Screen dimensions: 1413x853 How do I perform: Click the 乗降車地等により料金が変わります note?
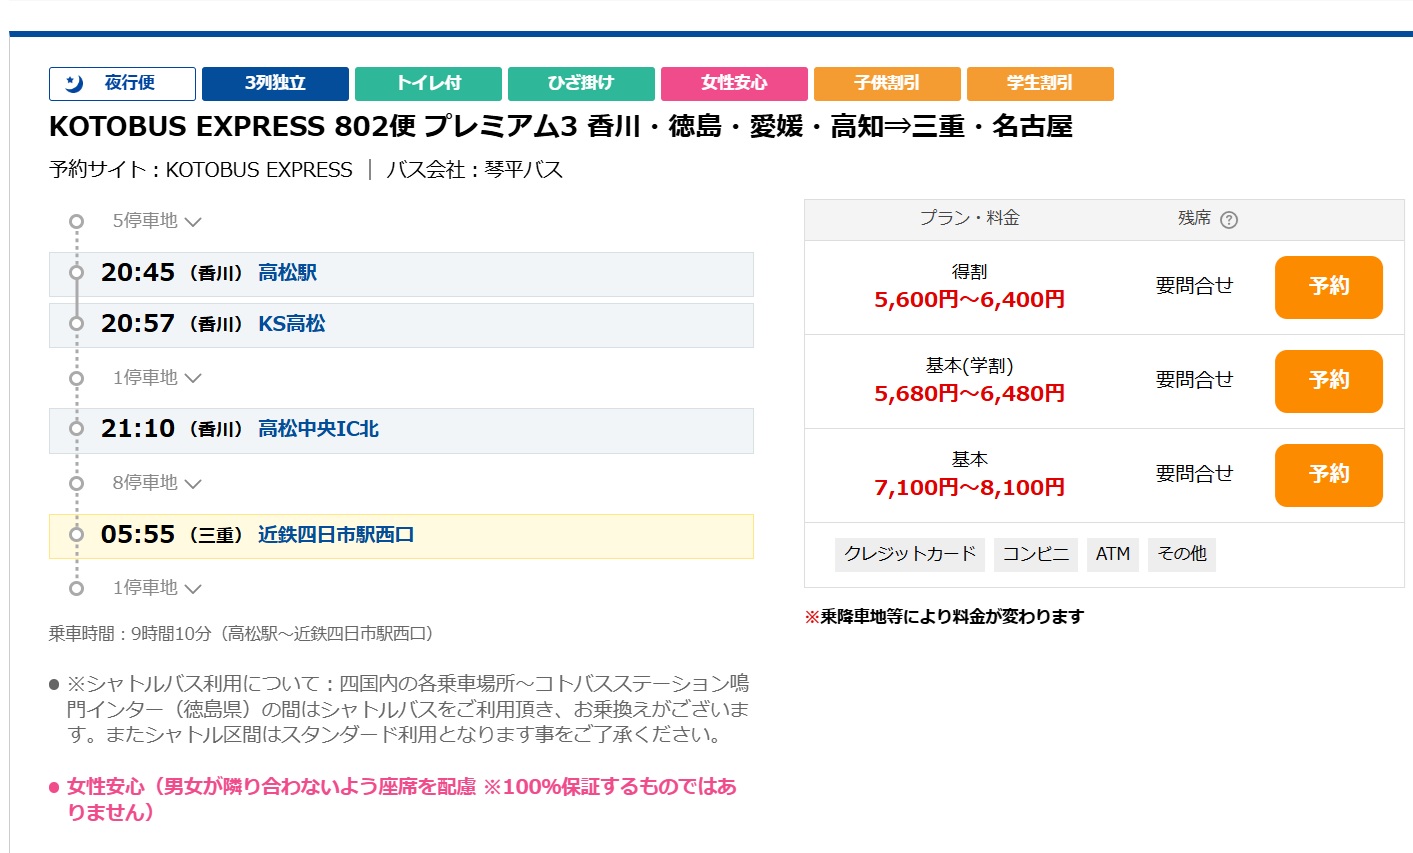[x=944, y=617]
